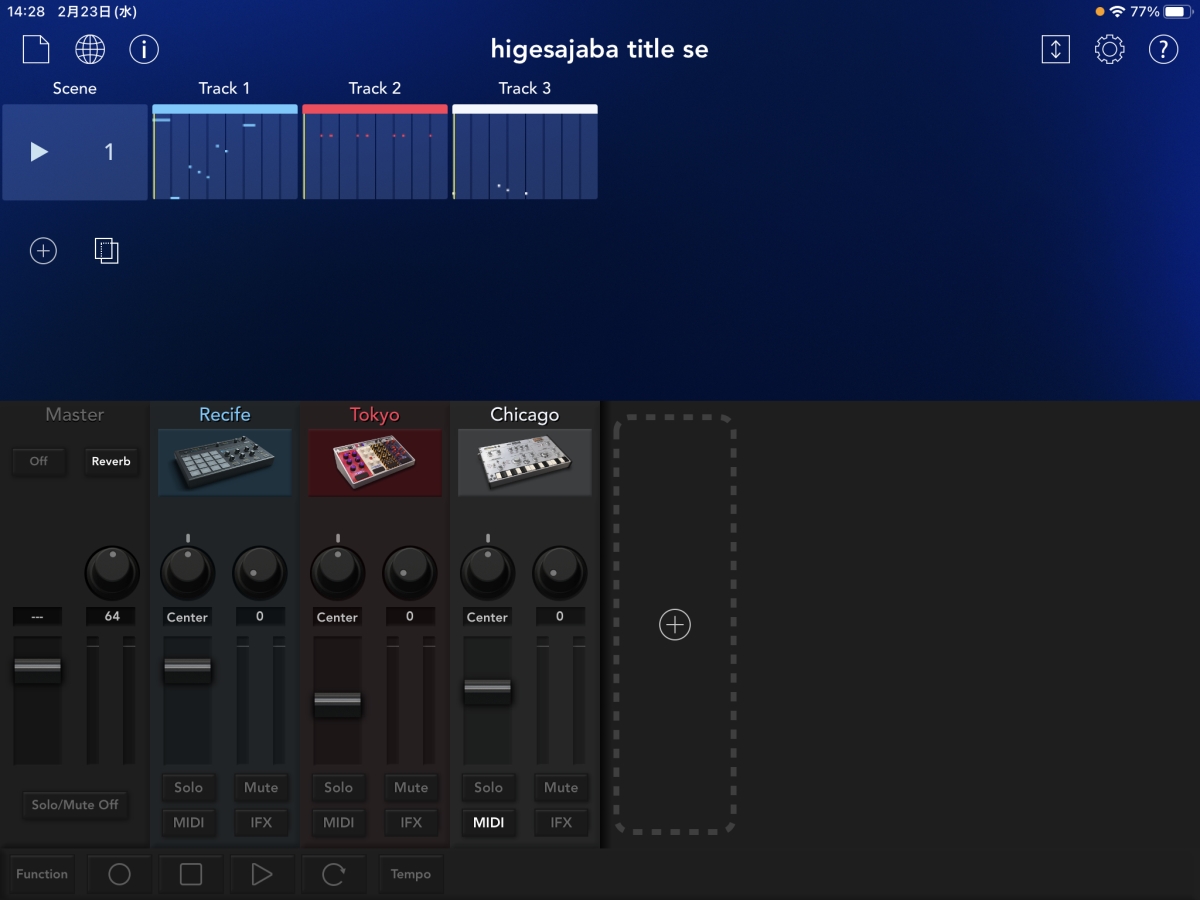Open the info circle icon
This screenshot has width=1200, height=900.
click(144, 49)
